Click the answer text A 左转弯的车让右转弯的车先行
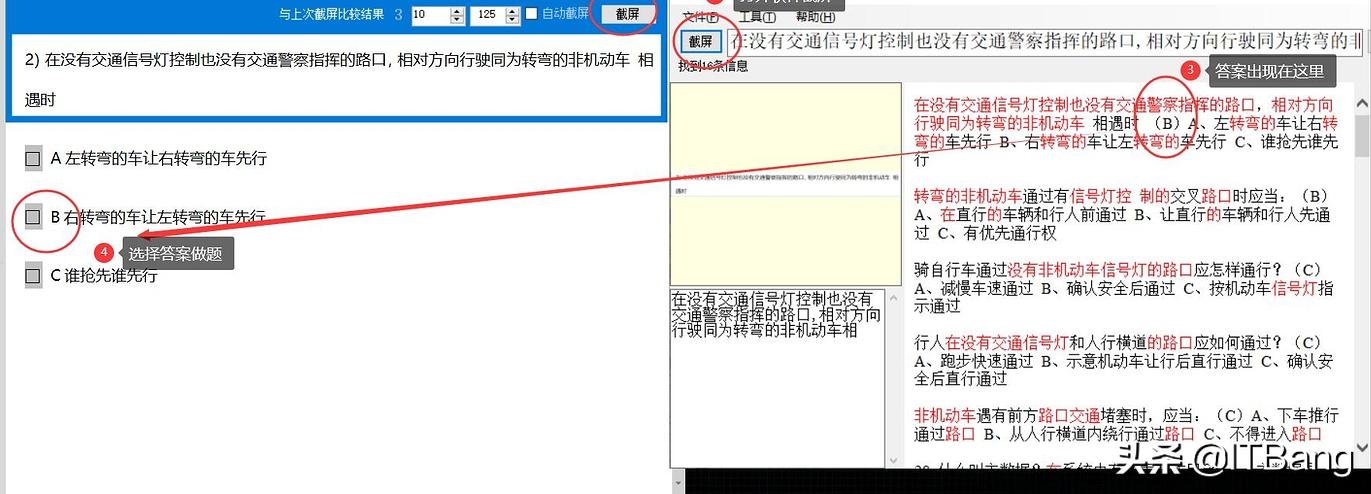The image size is (1371, 494). [x=159, y=158]
